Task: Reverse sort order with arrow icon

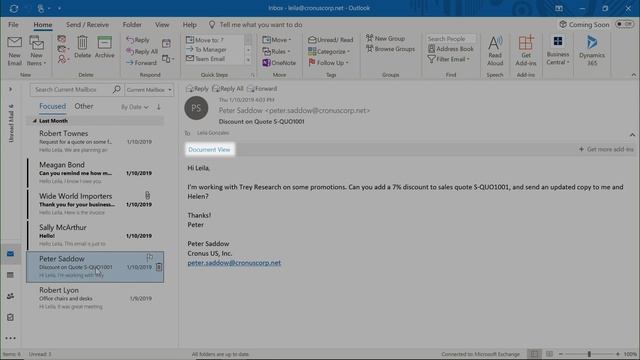Action: 158,107
